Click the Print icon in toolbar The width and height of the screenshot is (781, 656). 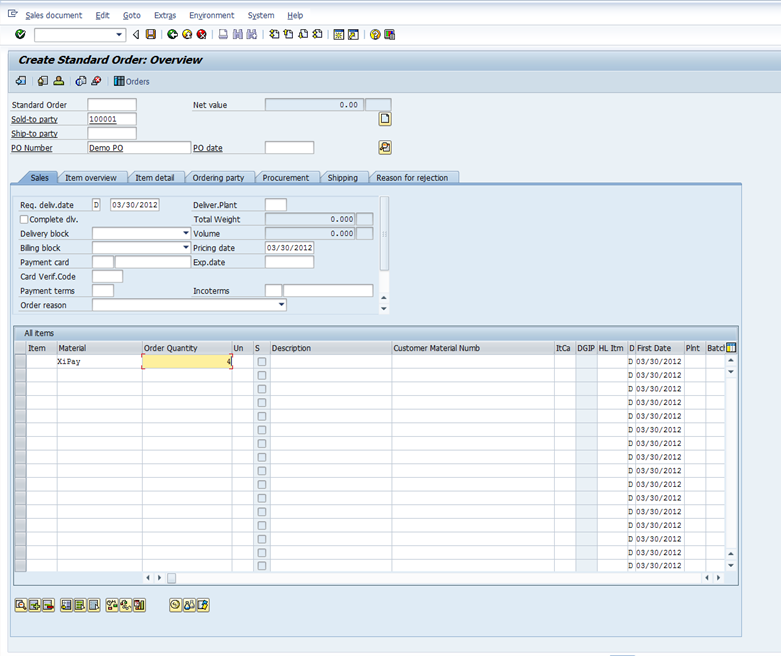click(223, 34)
